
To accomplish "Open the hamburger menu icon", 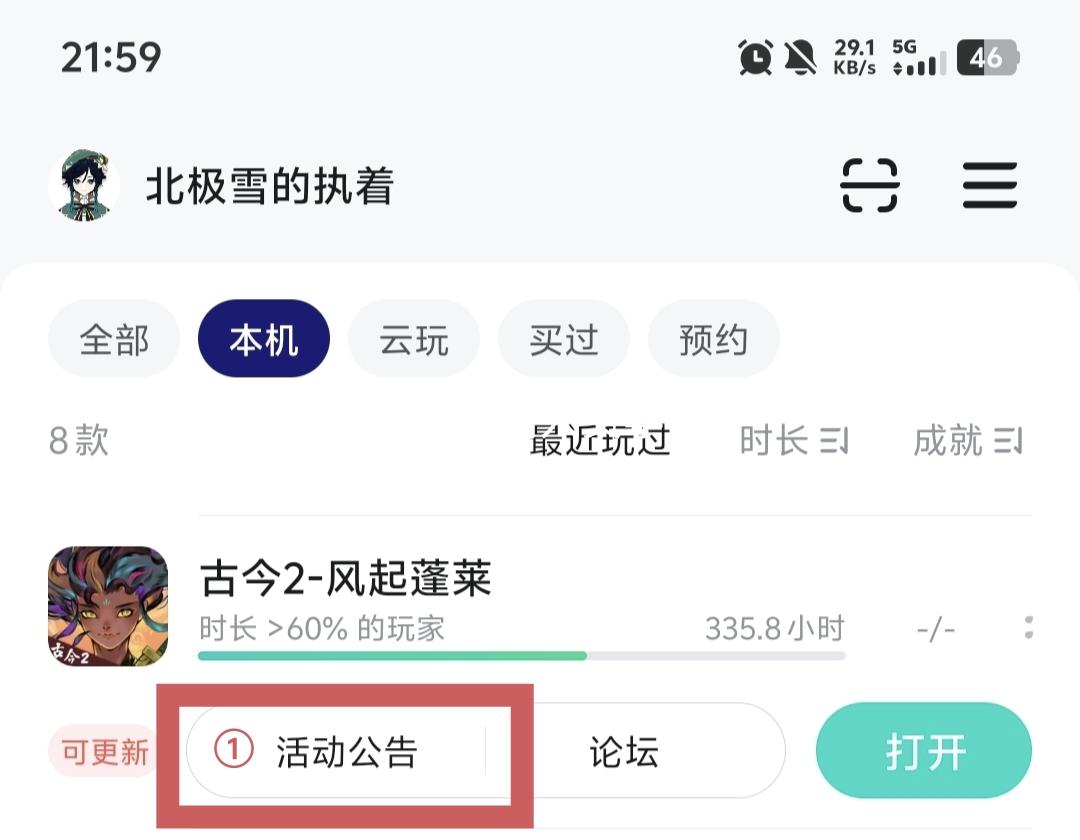I will pyautogui.click(x=990, y=186).
